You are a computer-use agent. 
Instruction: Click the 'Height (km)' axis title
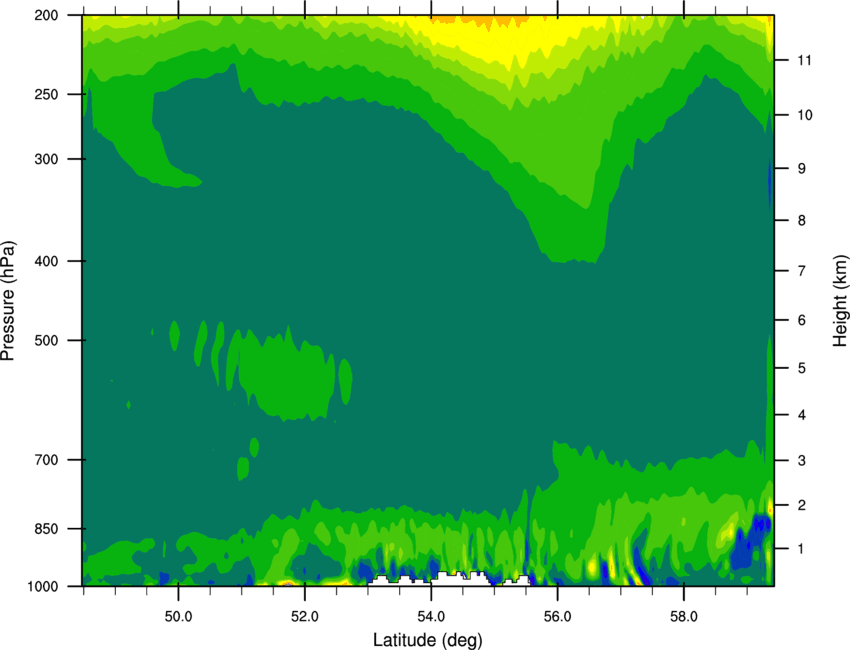[840, 300]
